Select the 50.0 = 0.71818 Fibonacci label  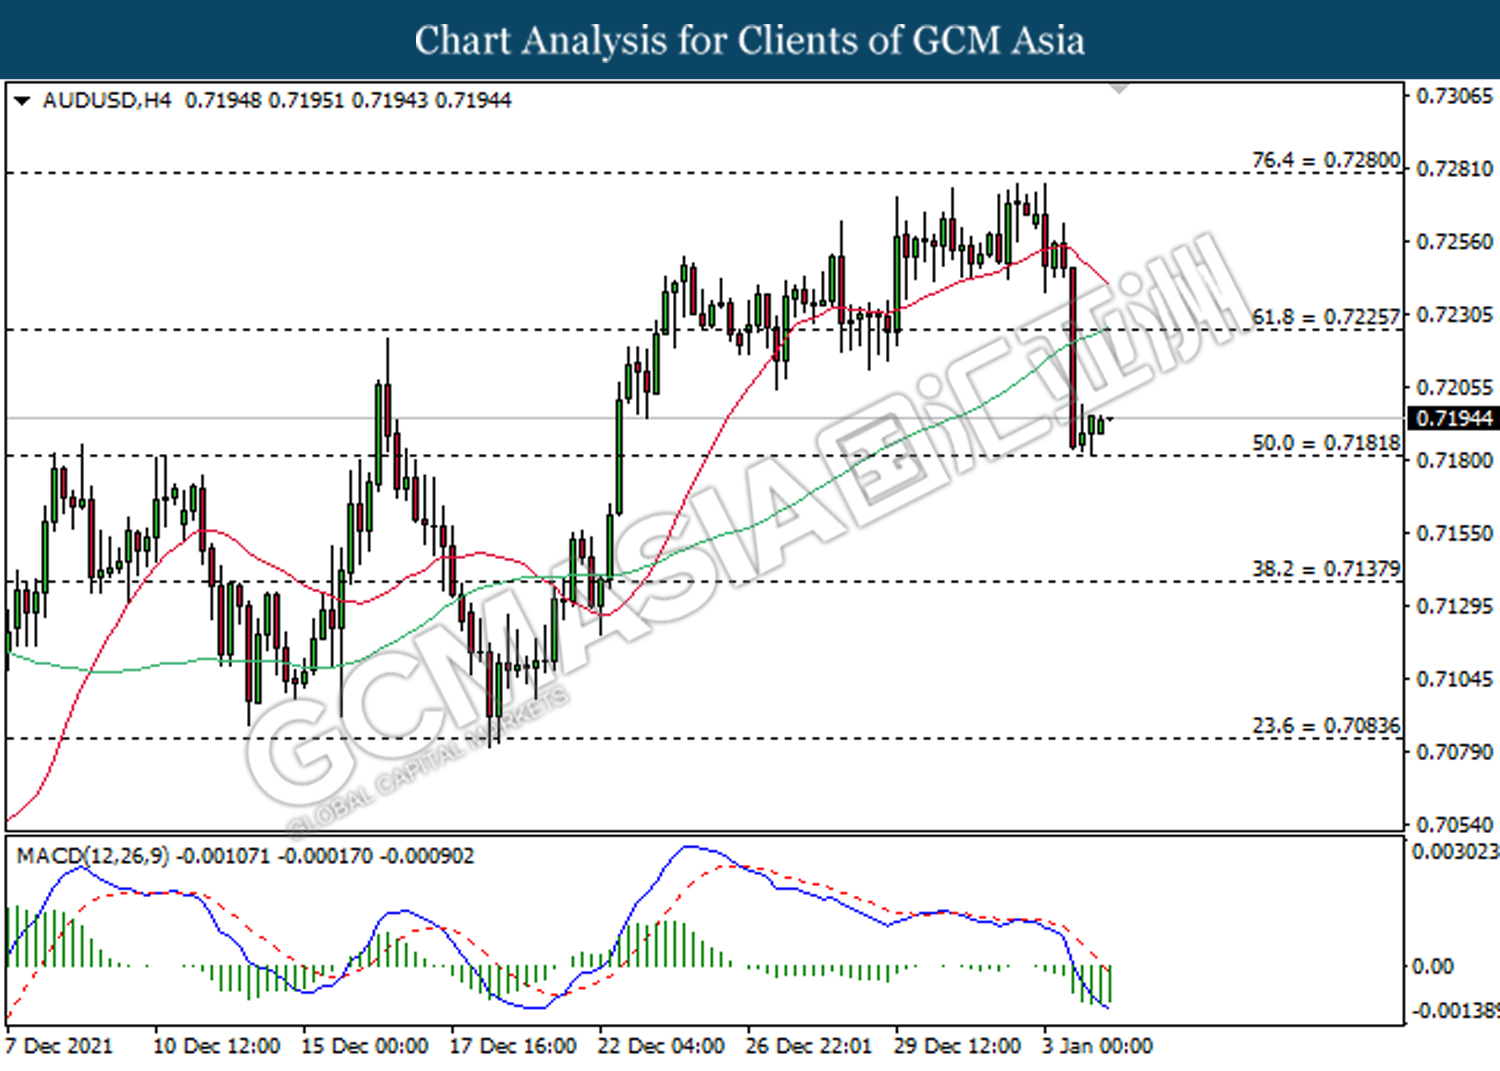tap(1326, 443)
